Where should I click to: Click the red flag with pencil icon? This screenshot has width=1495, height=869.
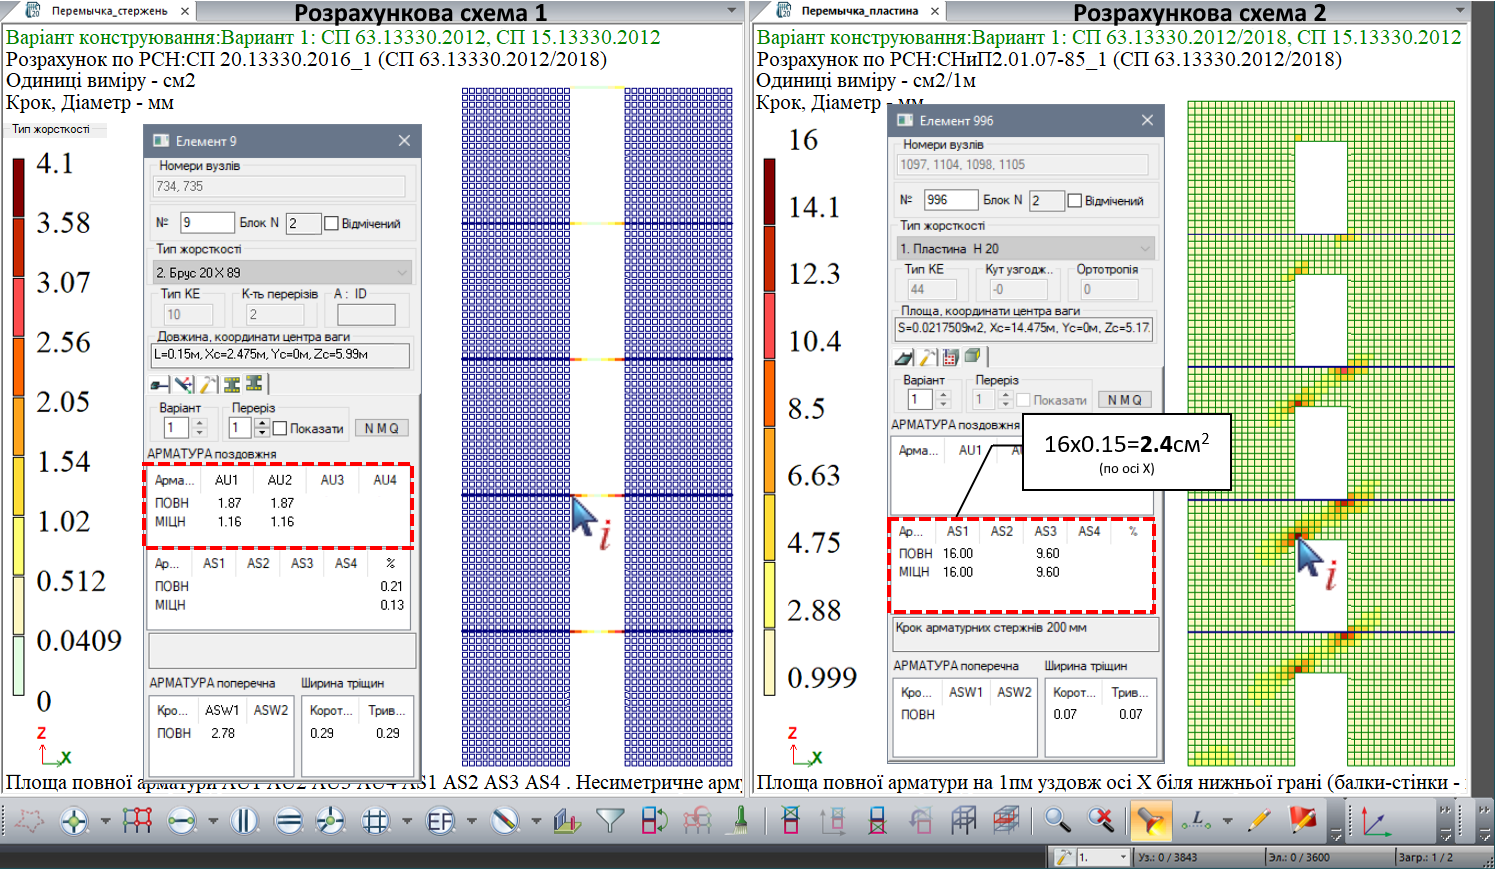tap(1302, 821)
